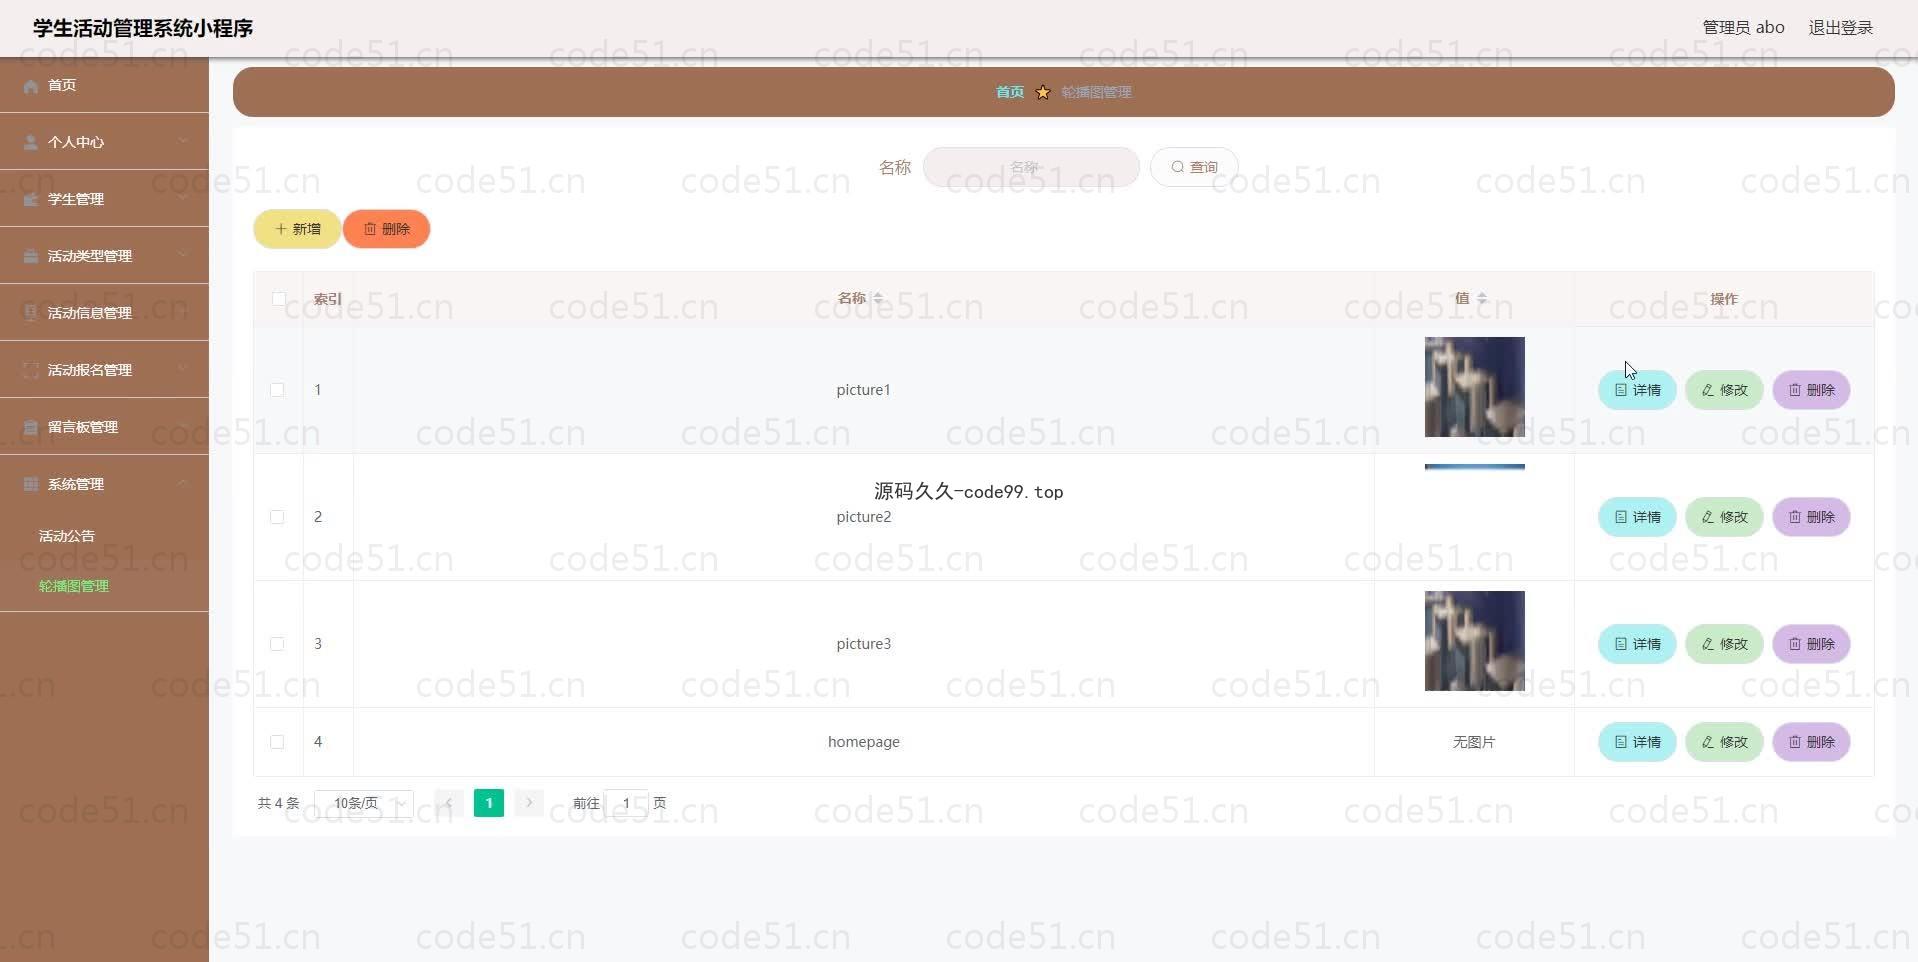Click the 名称 column sort arrows

[878, 298]
